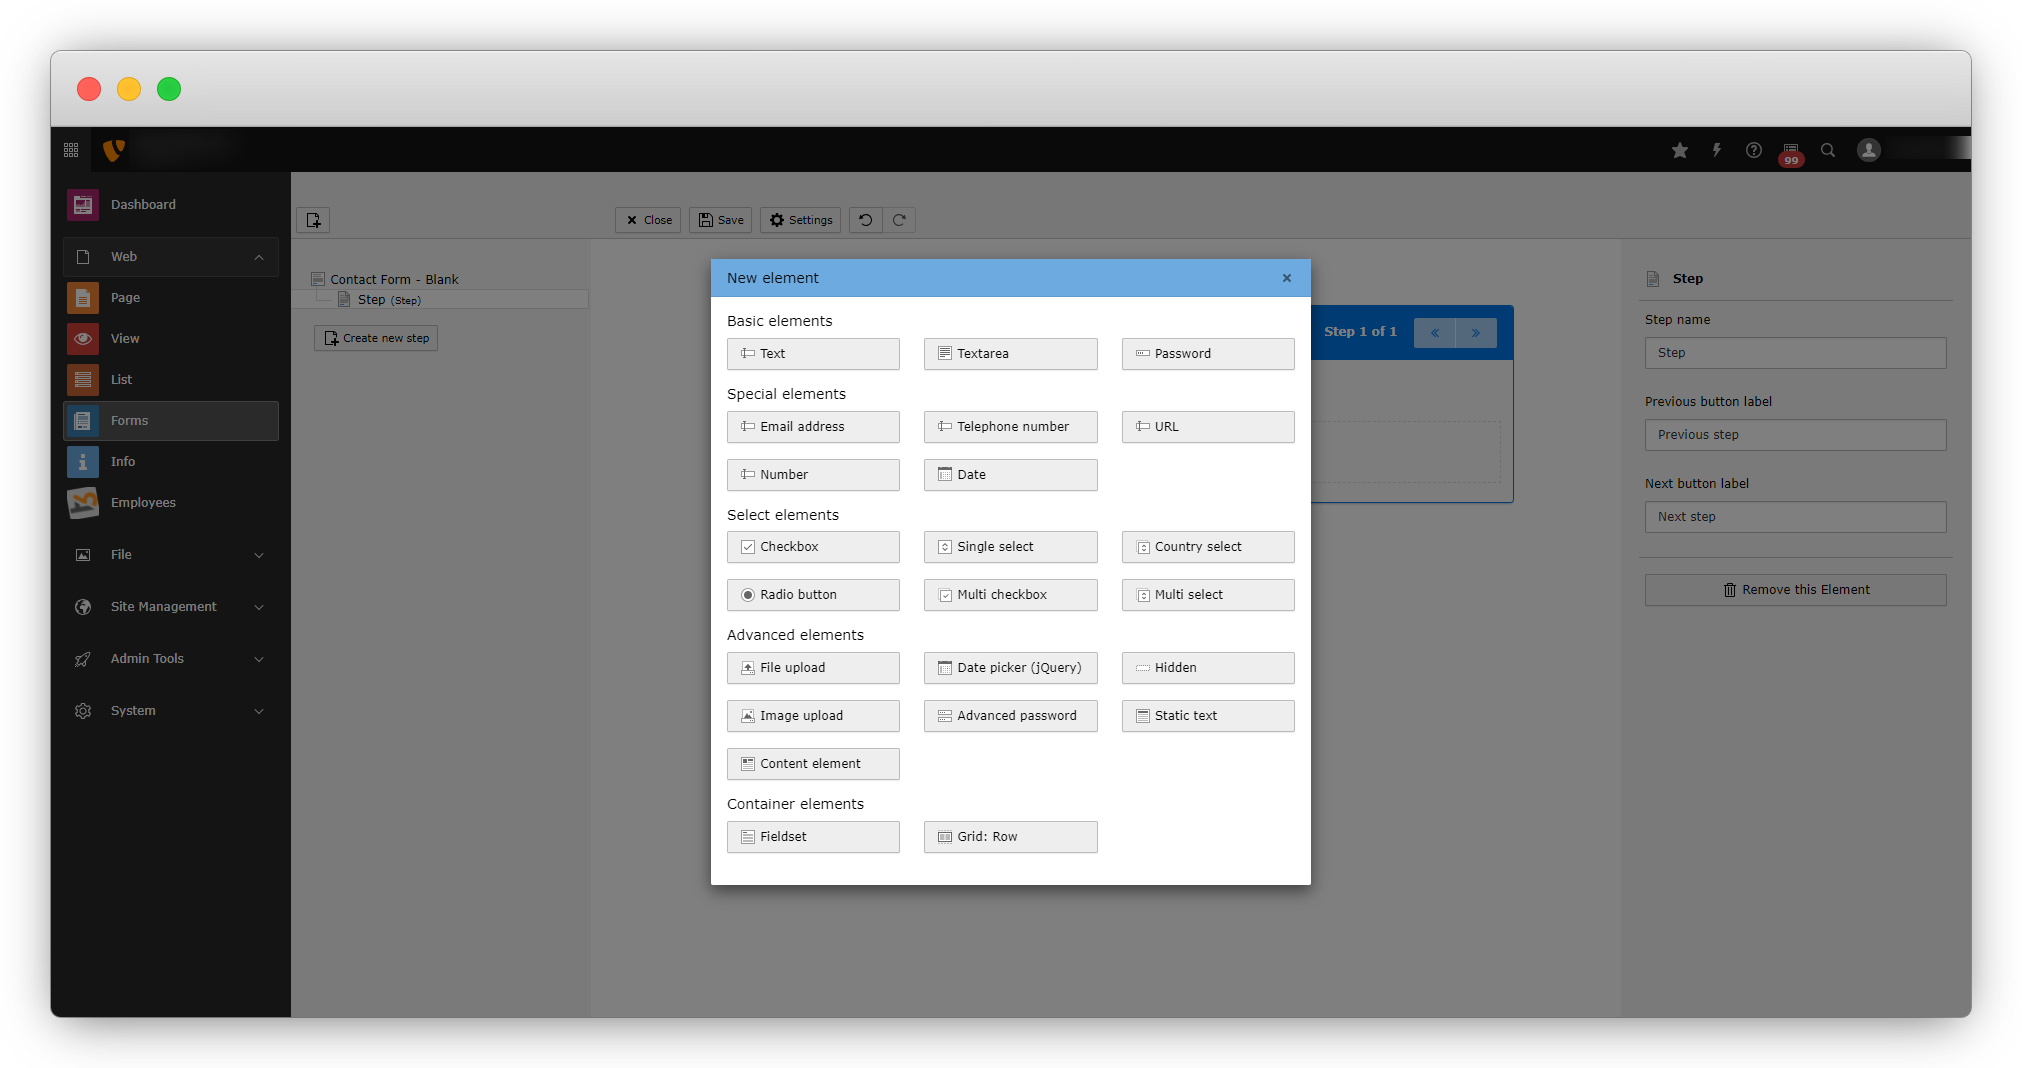
Task: Expand the Site Management group
Action: click(x=259, y=607)
